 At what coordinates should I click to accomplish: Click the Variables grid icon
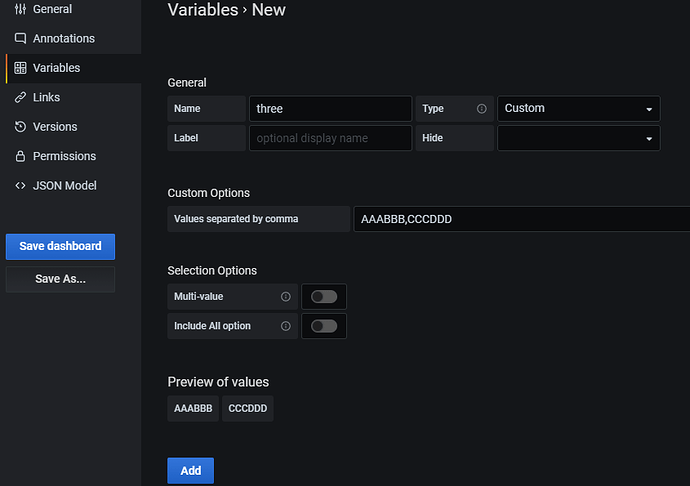click(20, 68)
